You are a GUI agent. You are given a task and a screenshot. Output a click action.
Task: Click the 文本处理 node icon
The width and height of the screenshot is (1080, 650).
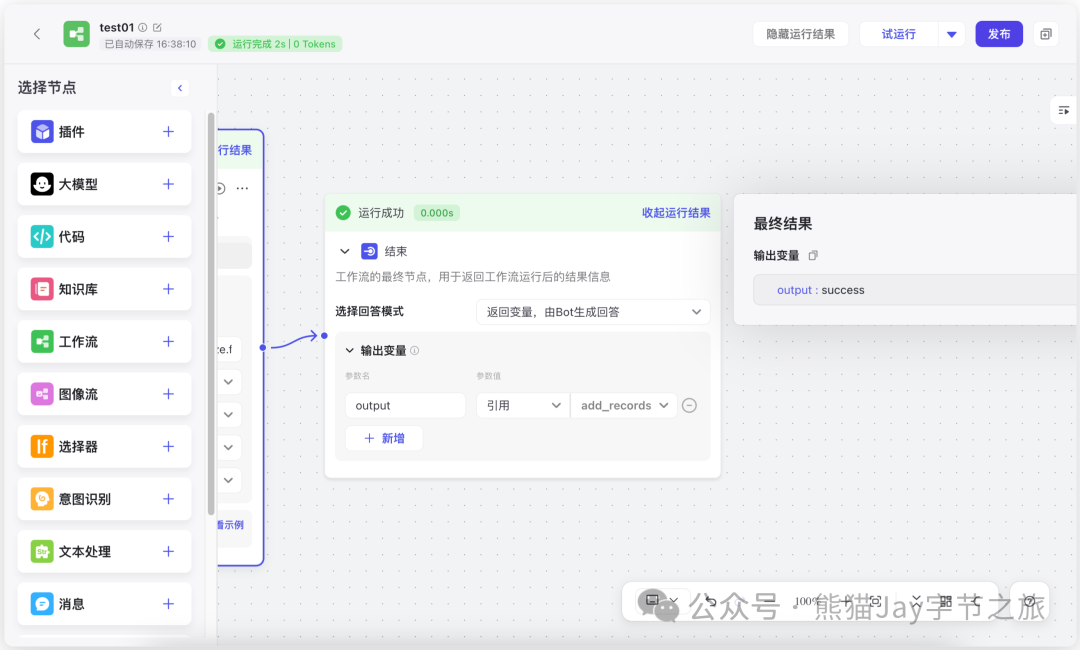point(42,552)
